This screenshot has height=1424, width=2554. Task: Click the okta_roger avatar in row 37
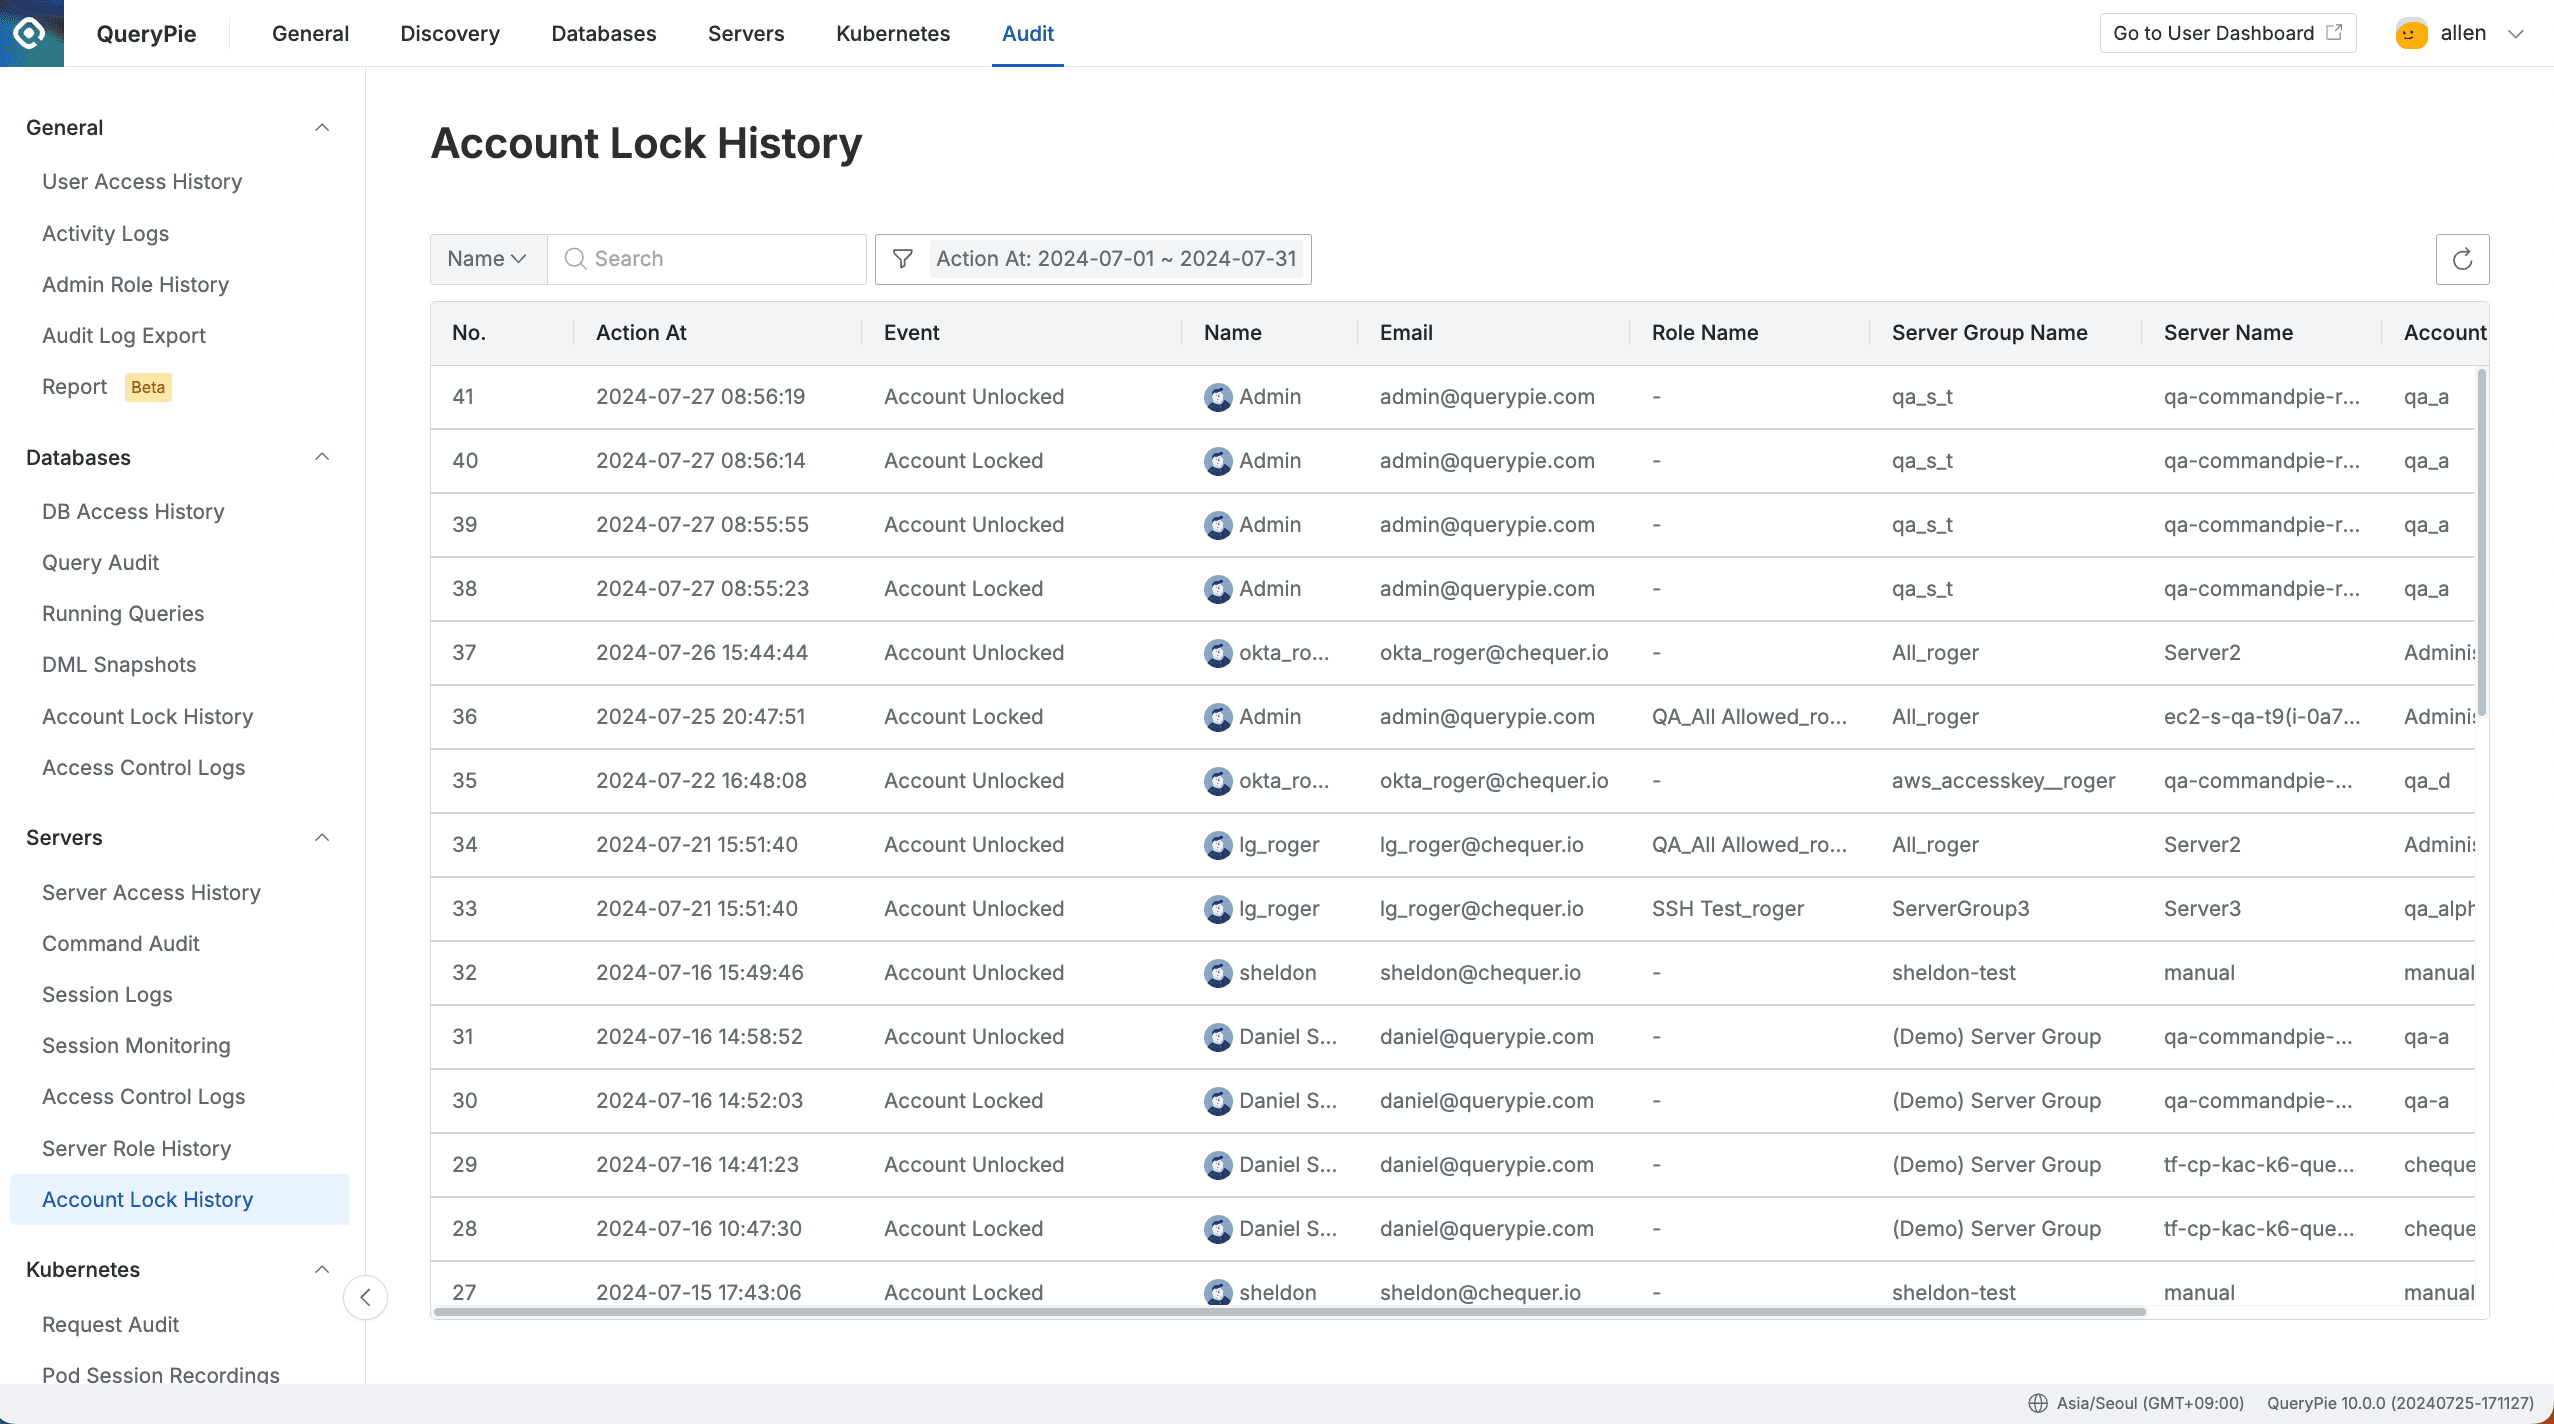(1217, 652)
